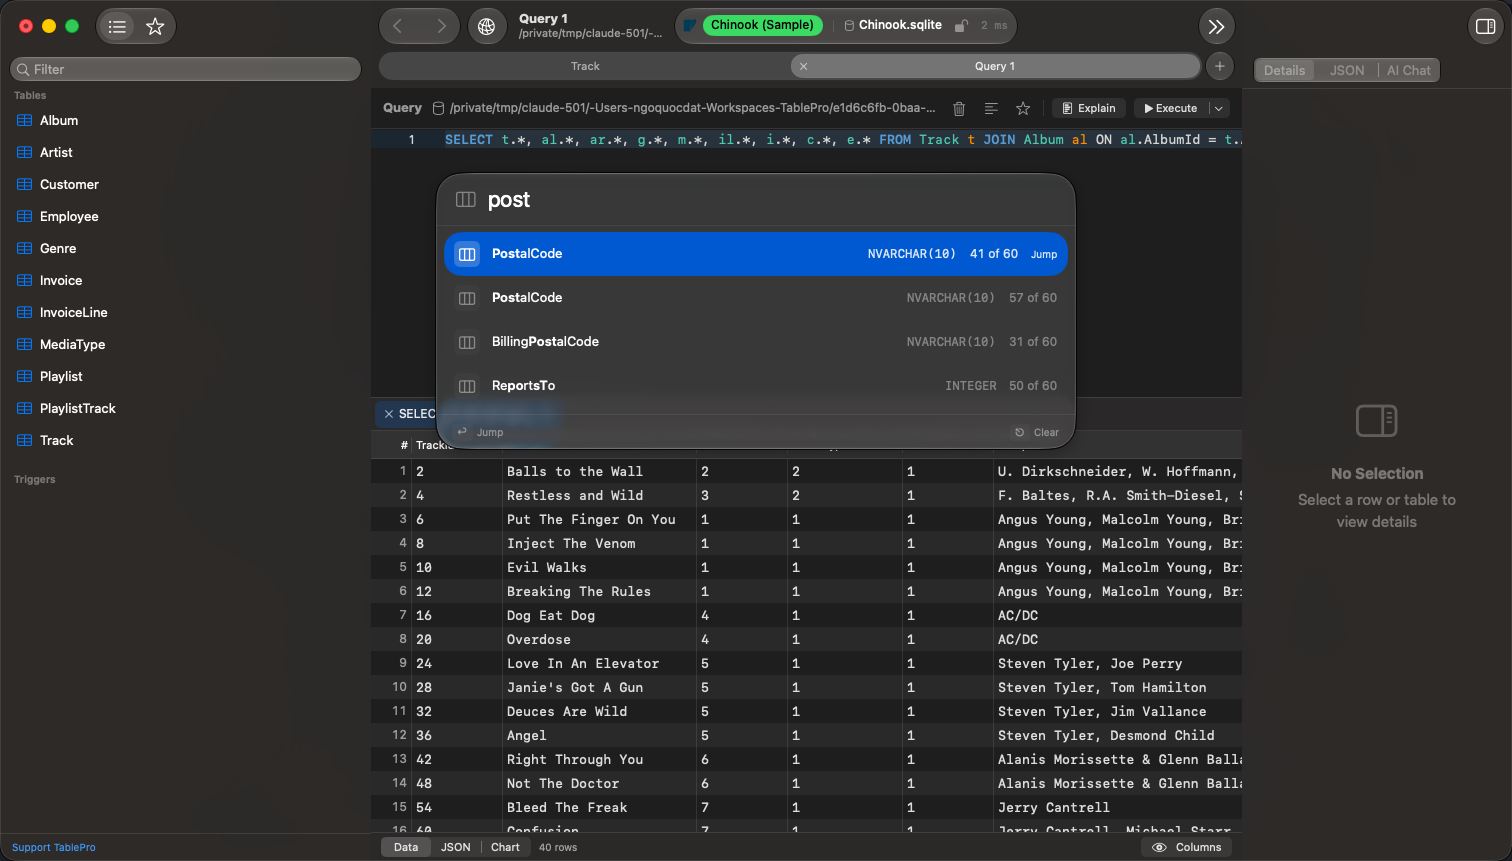
Task: Close the SELECT result tab
Action: point(389,414)
